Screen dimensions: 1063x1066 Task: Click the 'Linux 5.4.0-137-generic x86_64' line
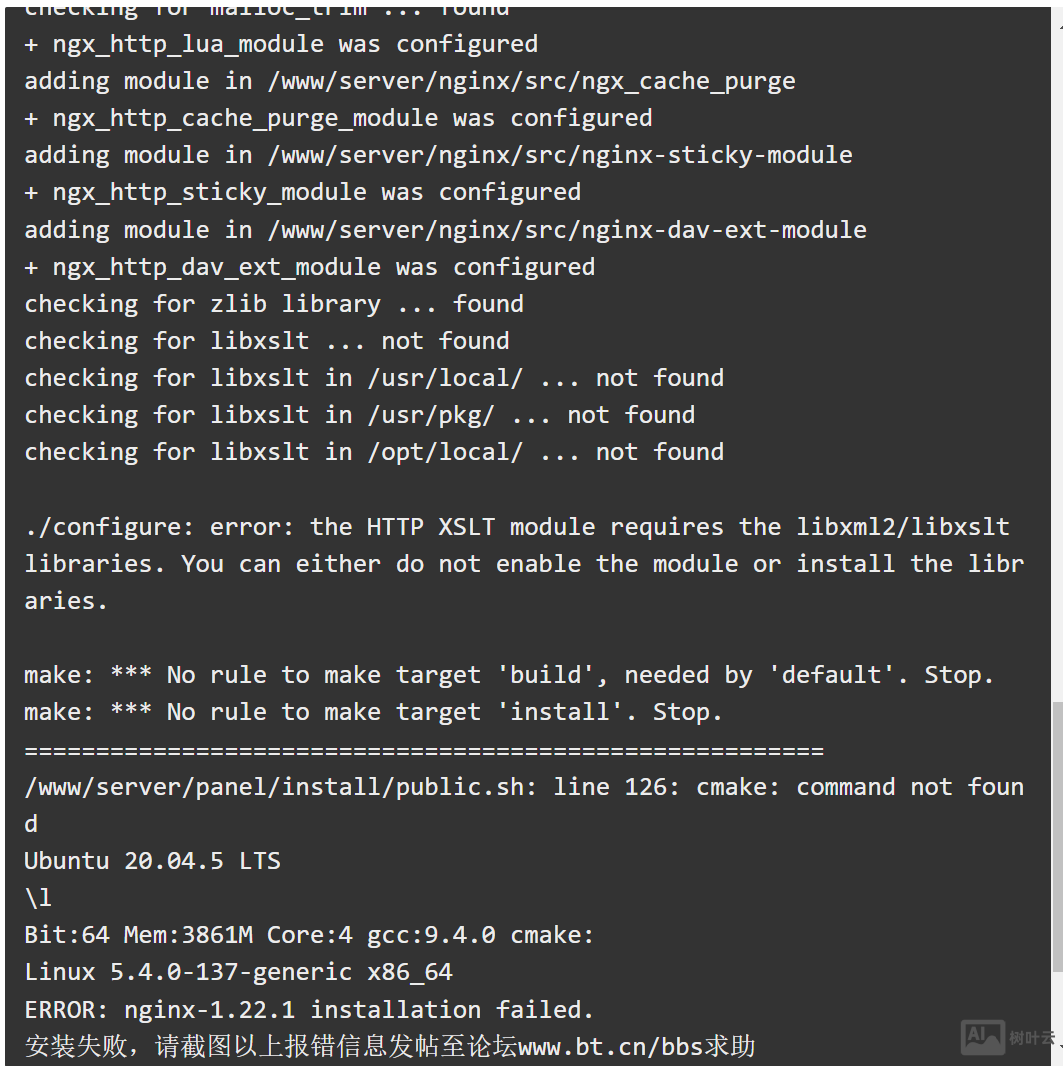(238, 972)
